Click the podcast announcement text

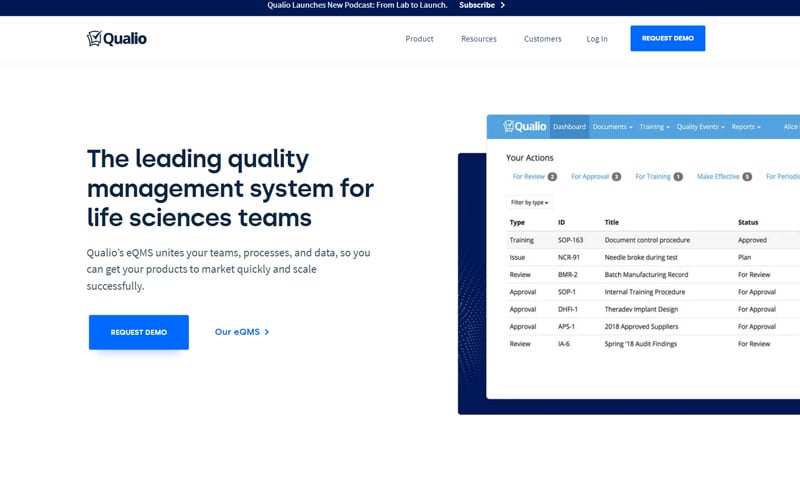point(357,5)
